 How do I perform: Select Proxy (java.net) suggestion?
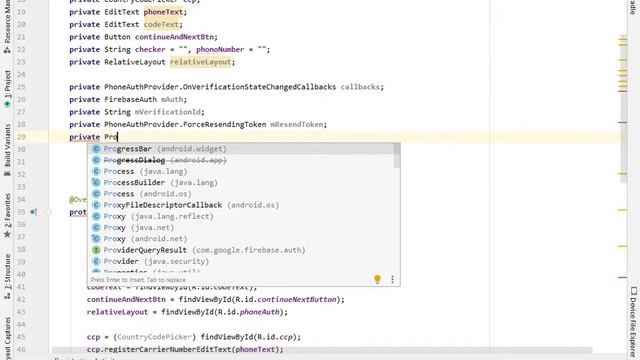241,227
